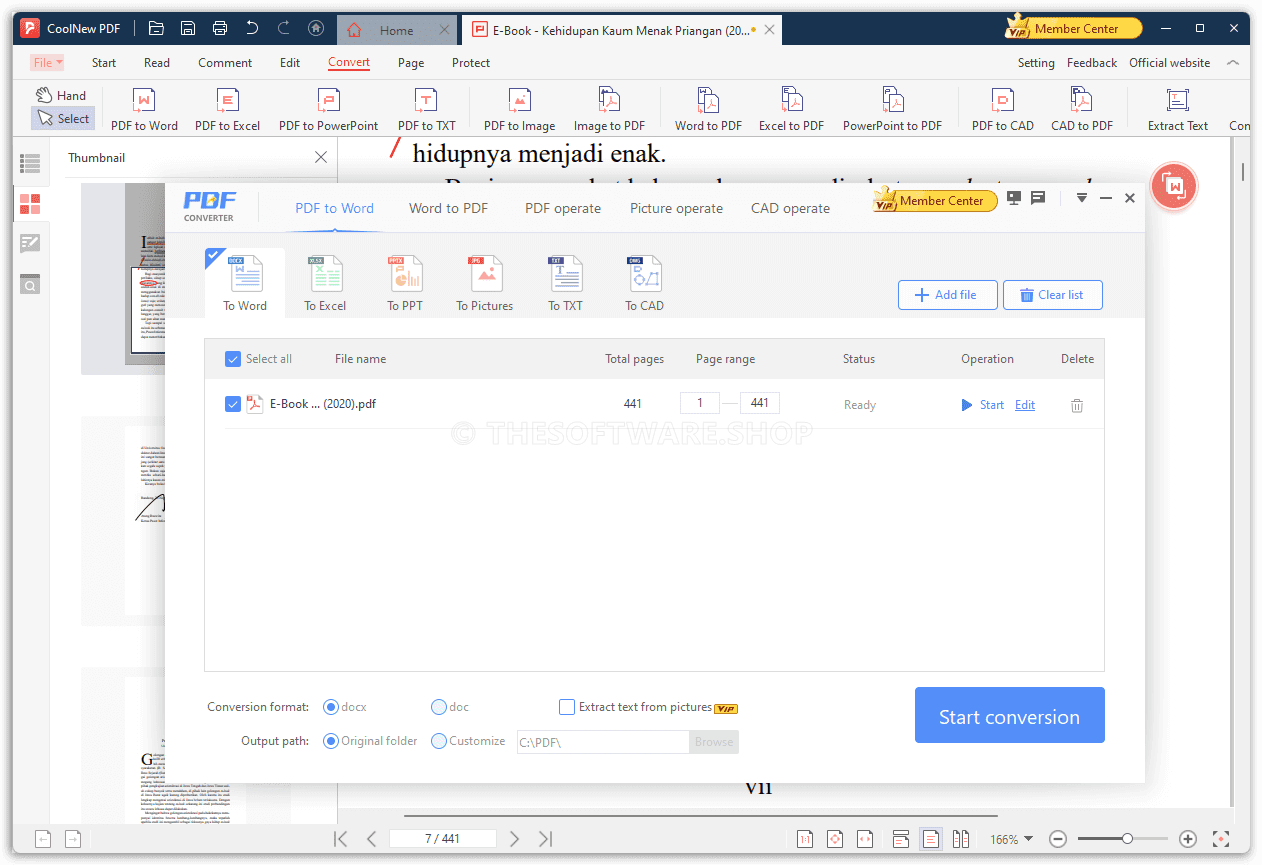Screen dimensions: 1262x865
Task: Open Word to PDF converter in ribbon
Action: 708,109
